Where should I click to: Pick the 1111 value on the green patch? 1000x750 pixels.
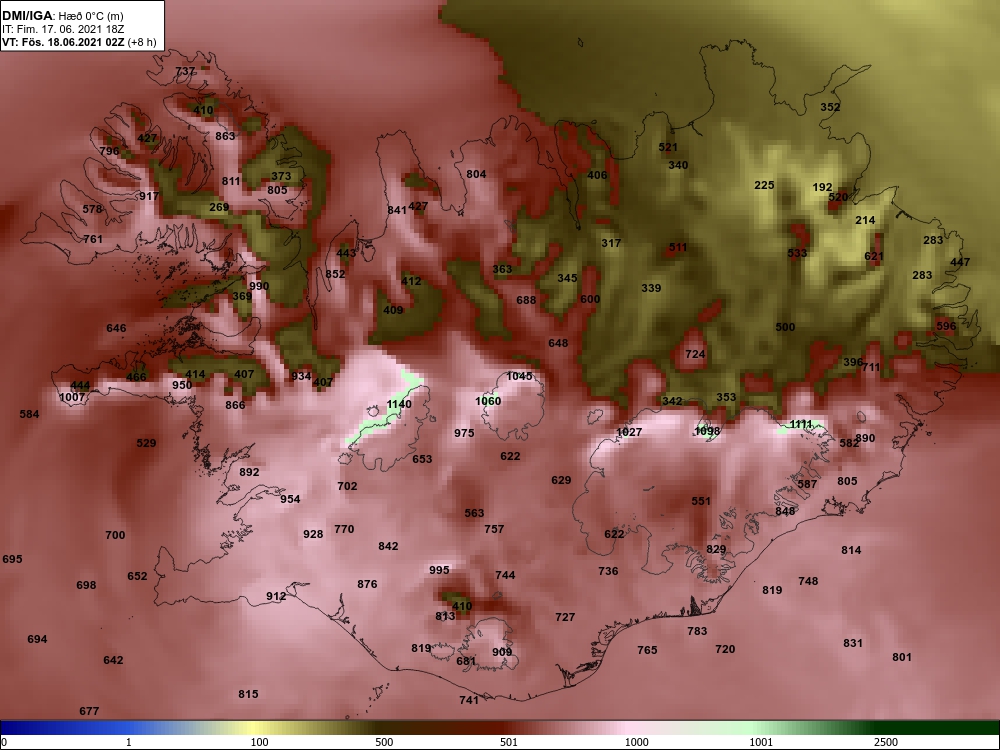point(801,424)
